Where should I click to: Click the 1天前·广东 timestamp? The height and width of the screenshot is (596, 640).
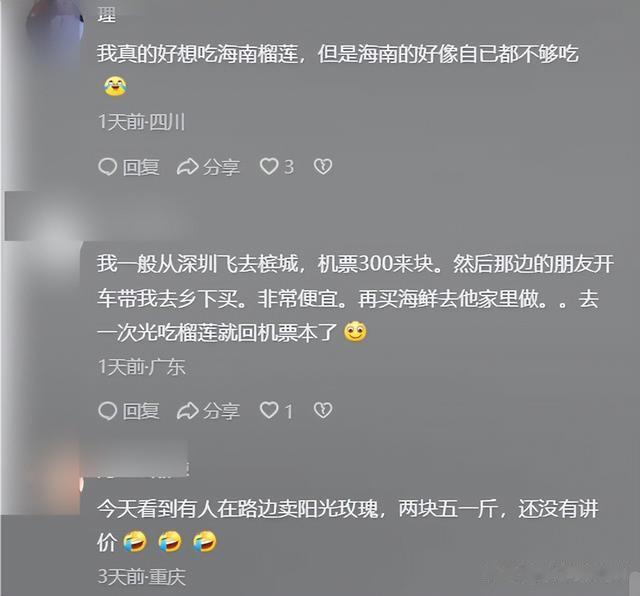coord(142,367)
